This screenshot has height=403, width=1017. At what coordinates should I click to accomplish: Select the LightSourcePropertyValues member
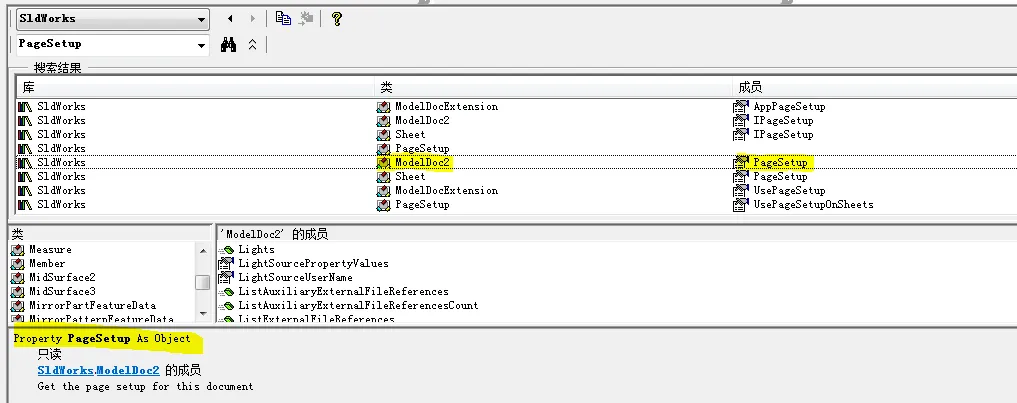click(313, 263)
